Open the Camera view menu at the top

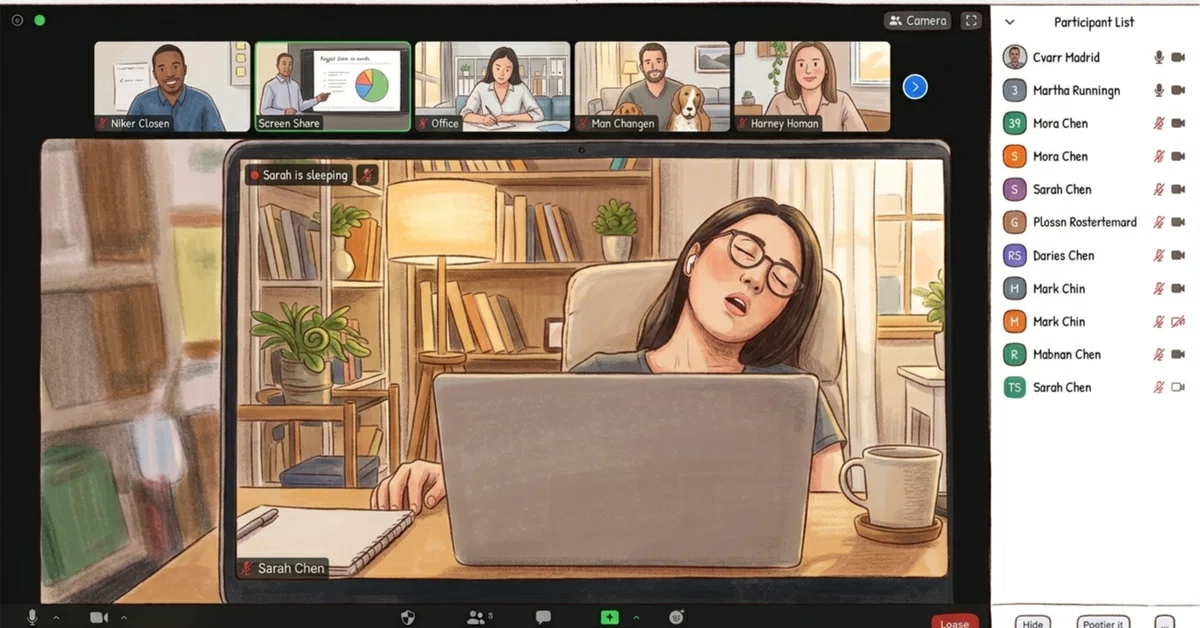pos(917,20)
